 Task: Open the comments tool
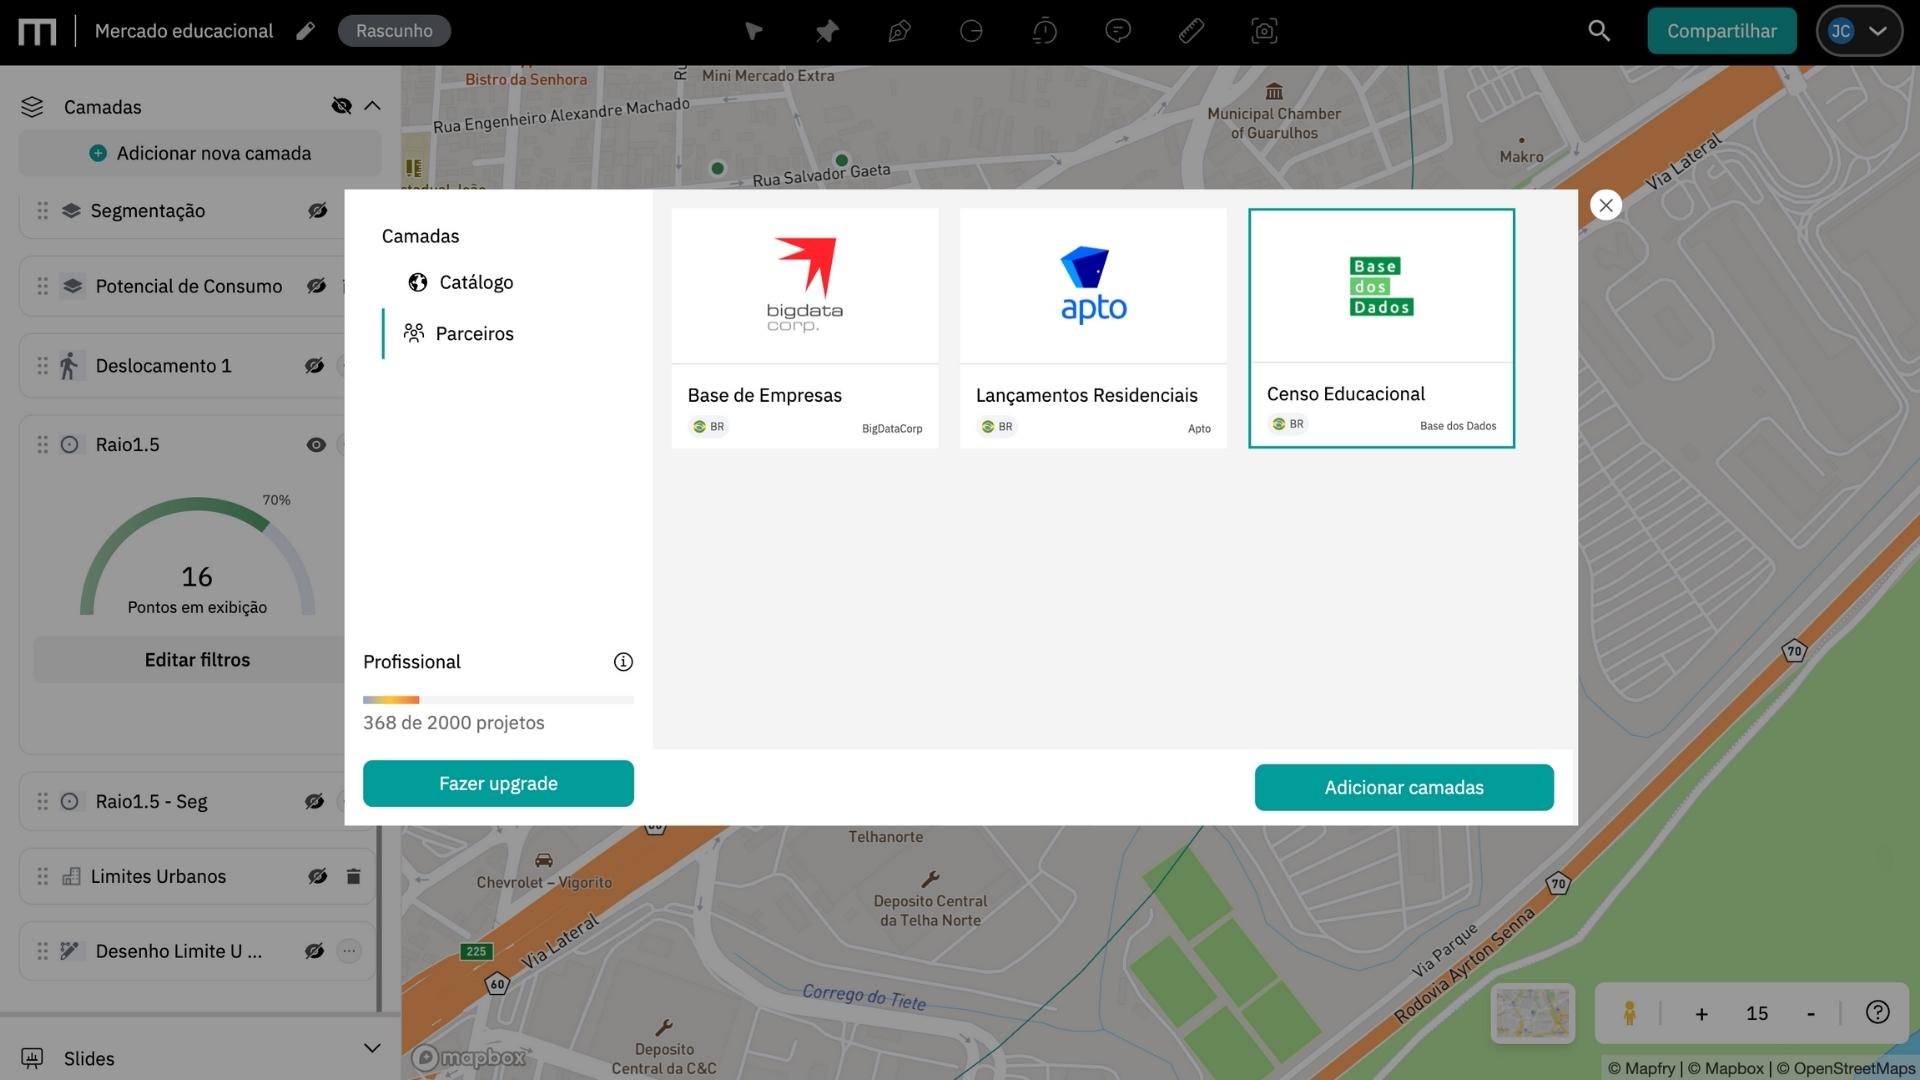(1117, 31)
